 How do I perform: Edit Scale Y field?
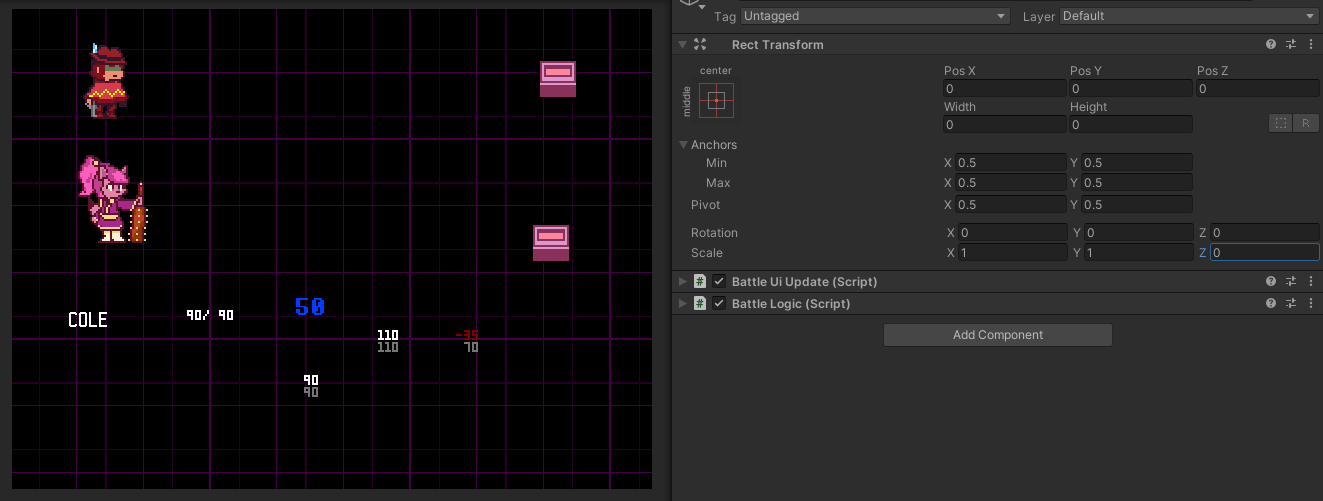click(x=1138, y=253)
